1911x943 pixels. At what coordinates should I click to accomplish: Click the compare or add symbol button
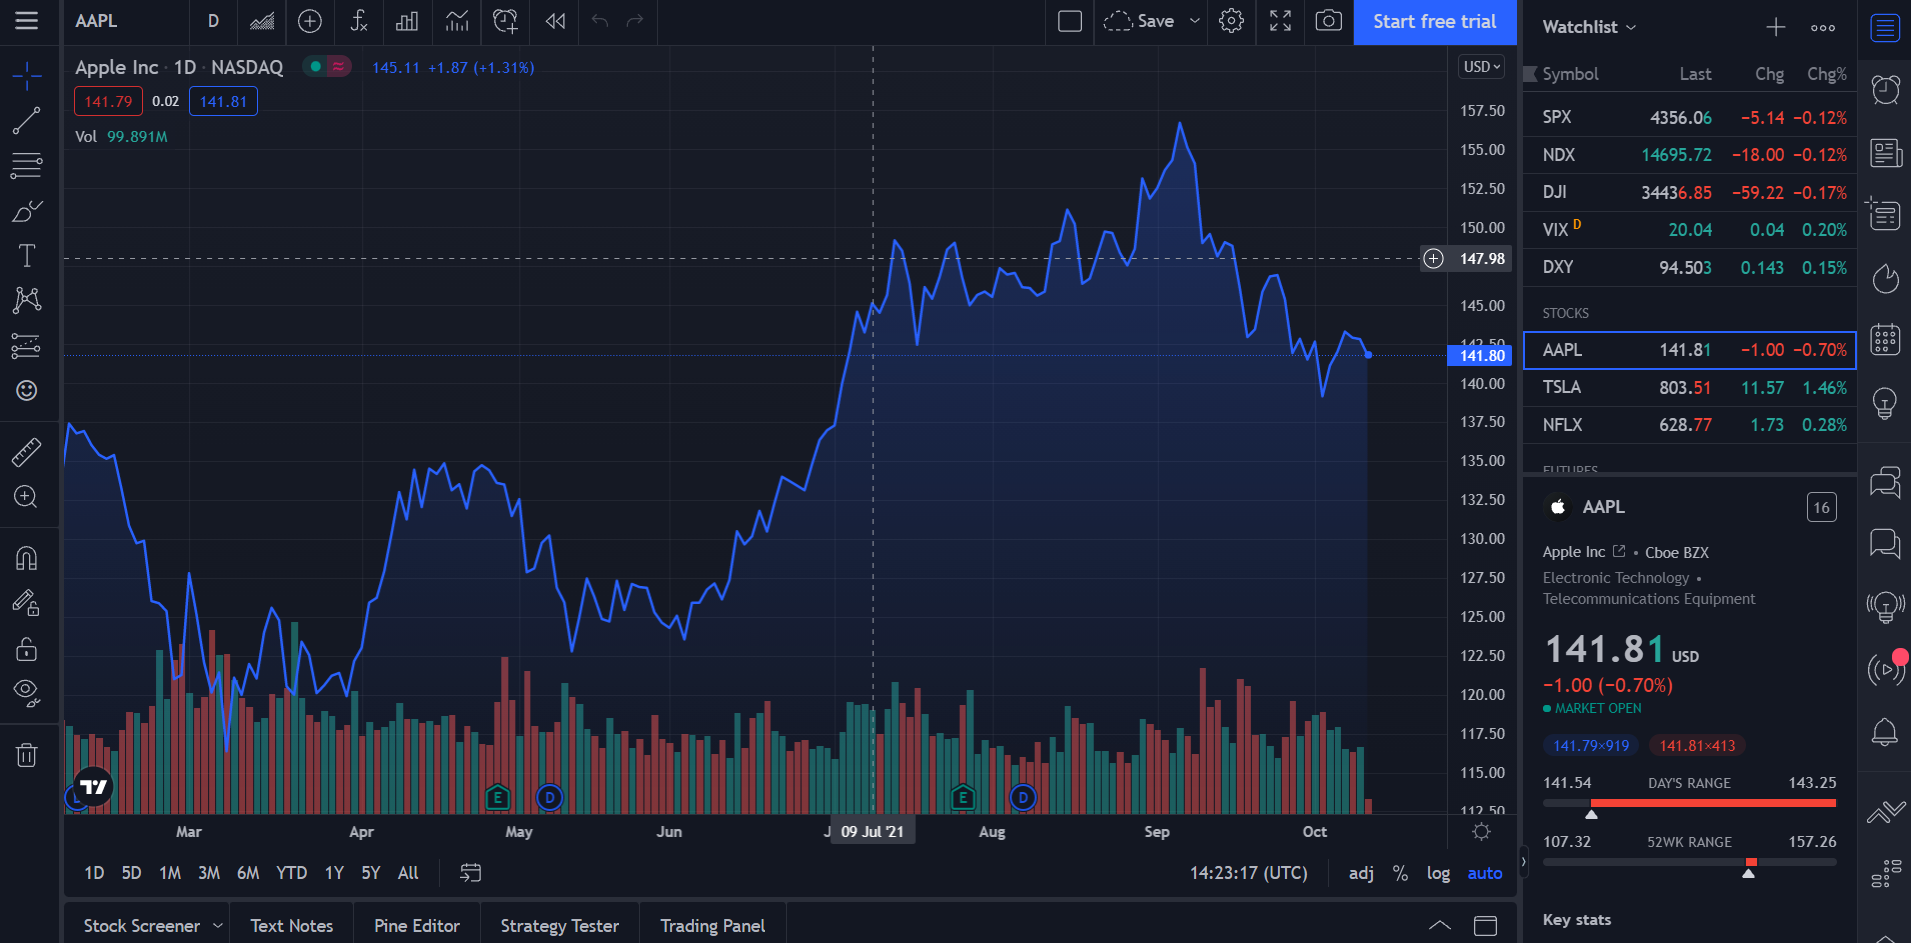click(x=310, y=21)
